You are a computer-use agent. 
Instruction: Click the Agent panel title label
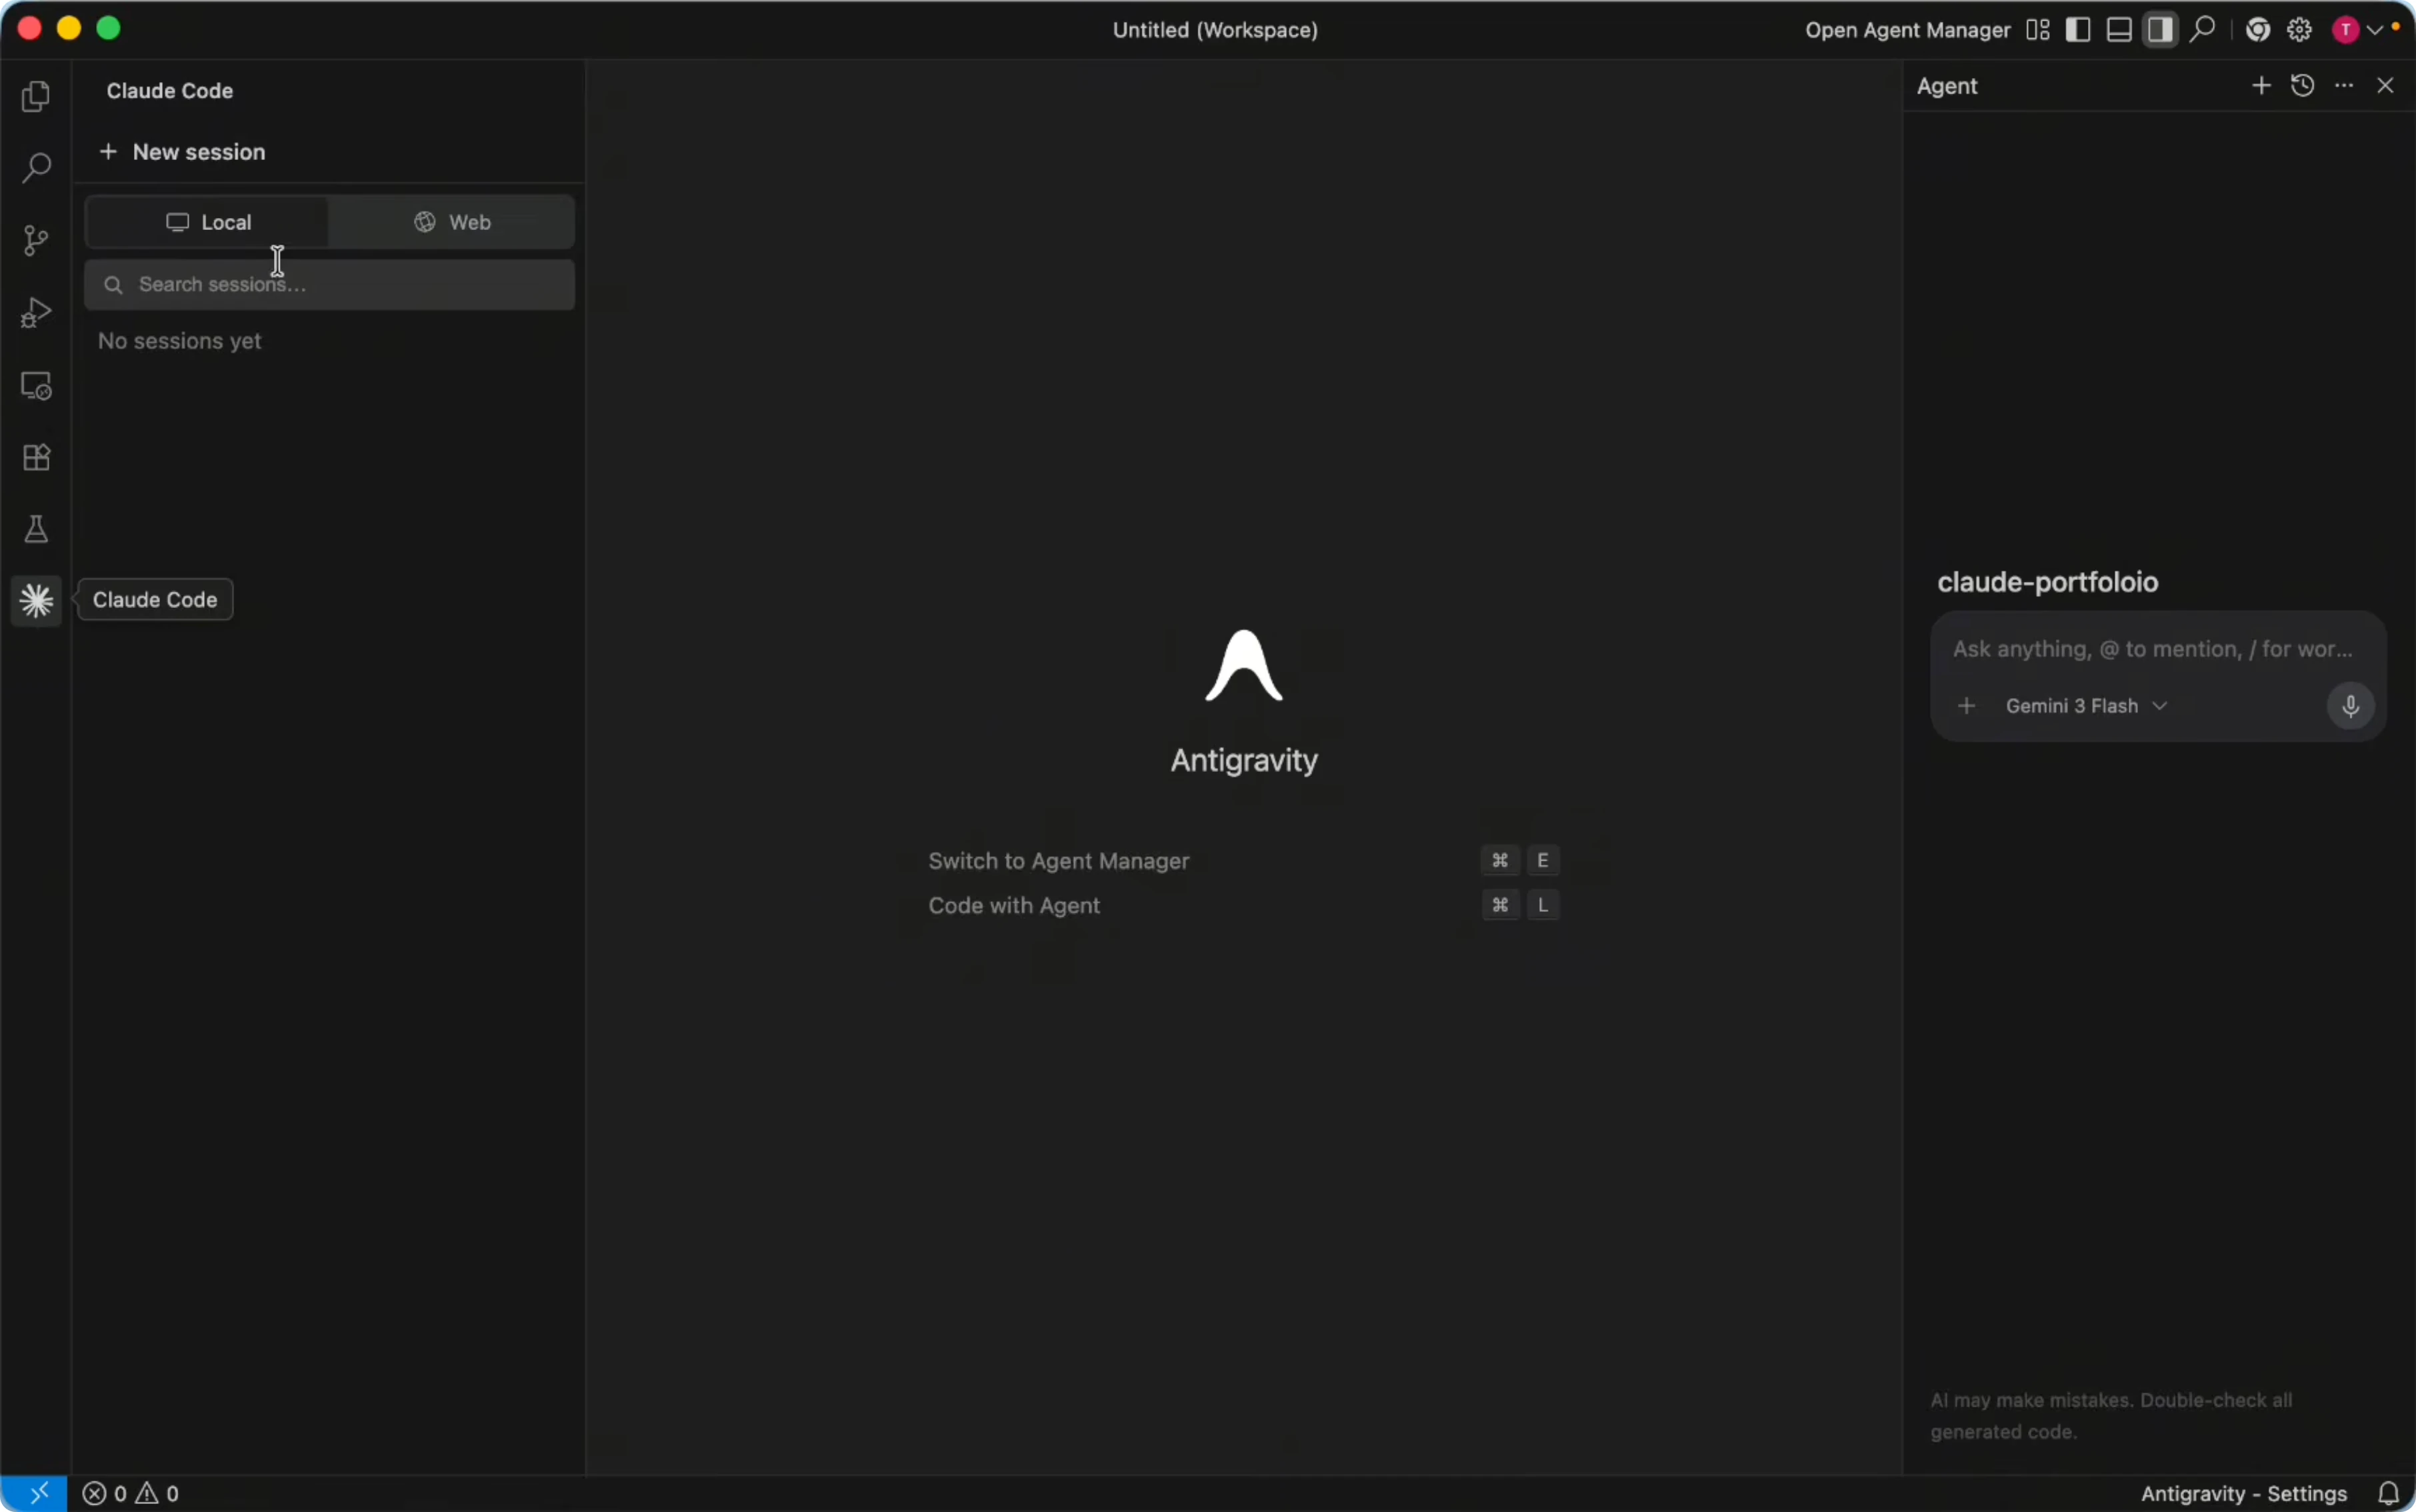tap(1946, 86)
